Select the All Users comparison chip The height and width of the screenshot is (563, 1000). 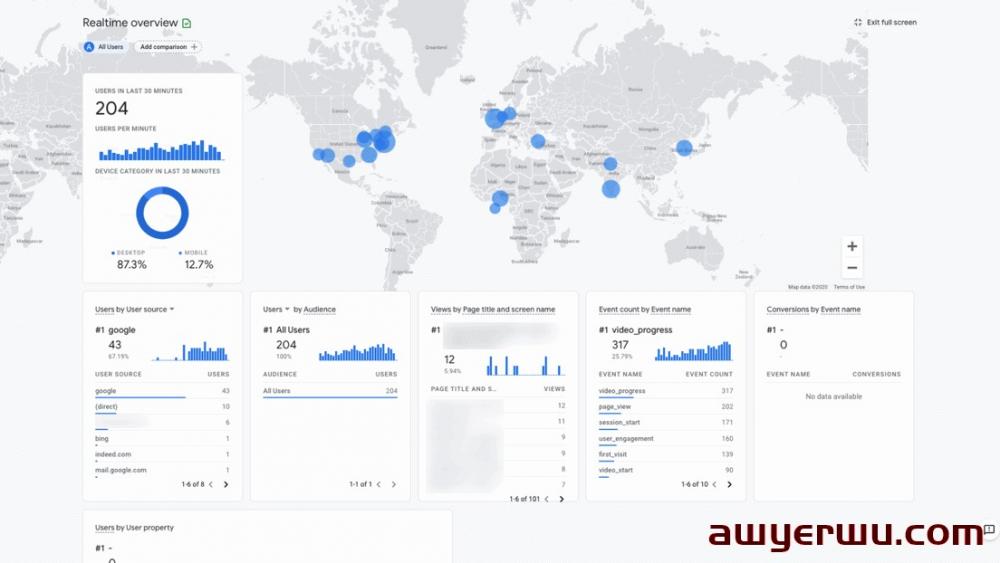(104, 47)
